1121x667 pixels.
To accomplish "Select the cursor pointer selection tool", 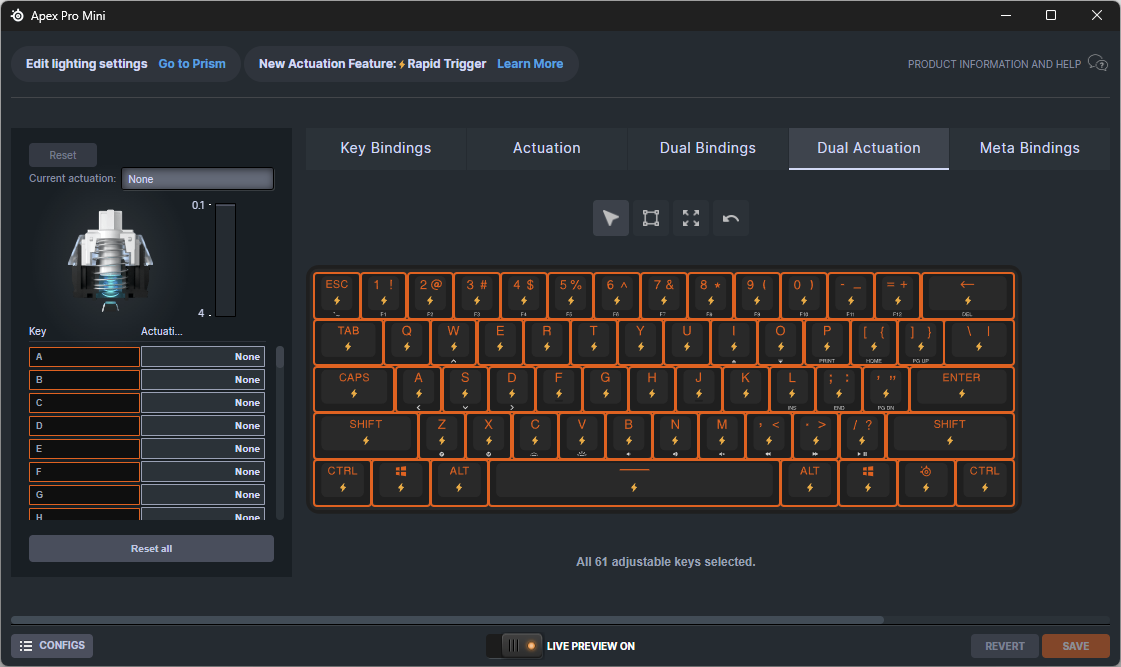I will (x=611, y=218).
